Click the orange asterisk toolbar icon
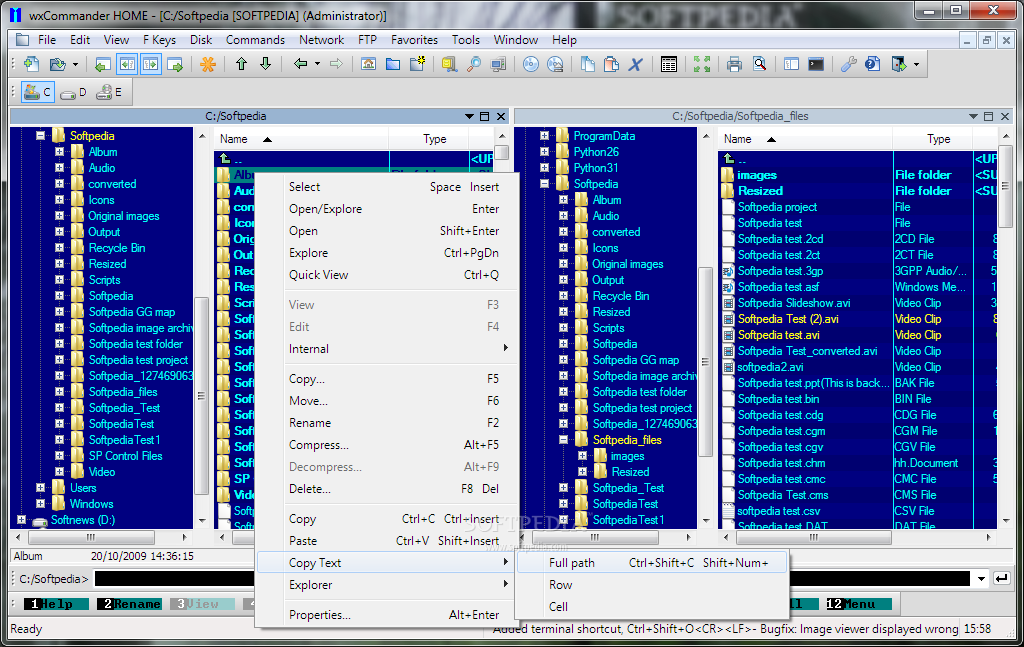The image size is (1024, 647). tap(208, 64)
